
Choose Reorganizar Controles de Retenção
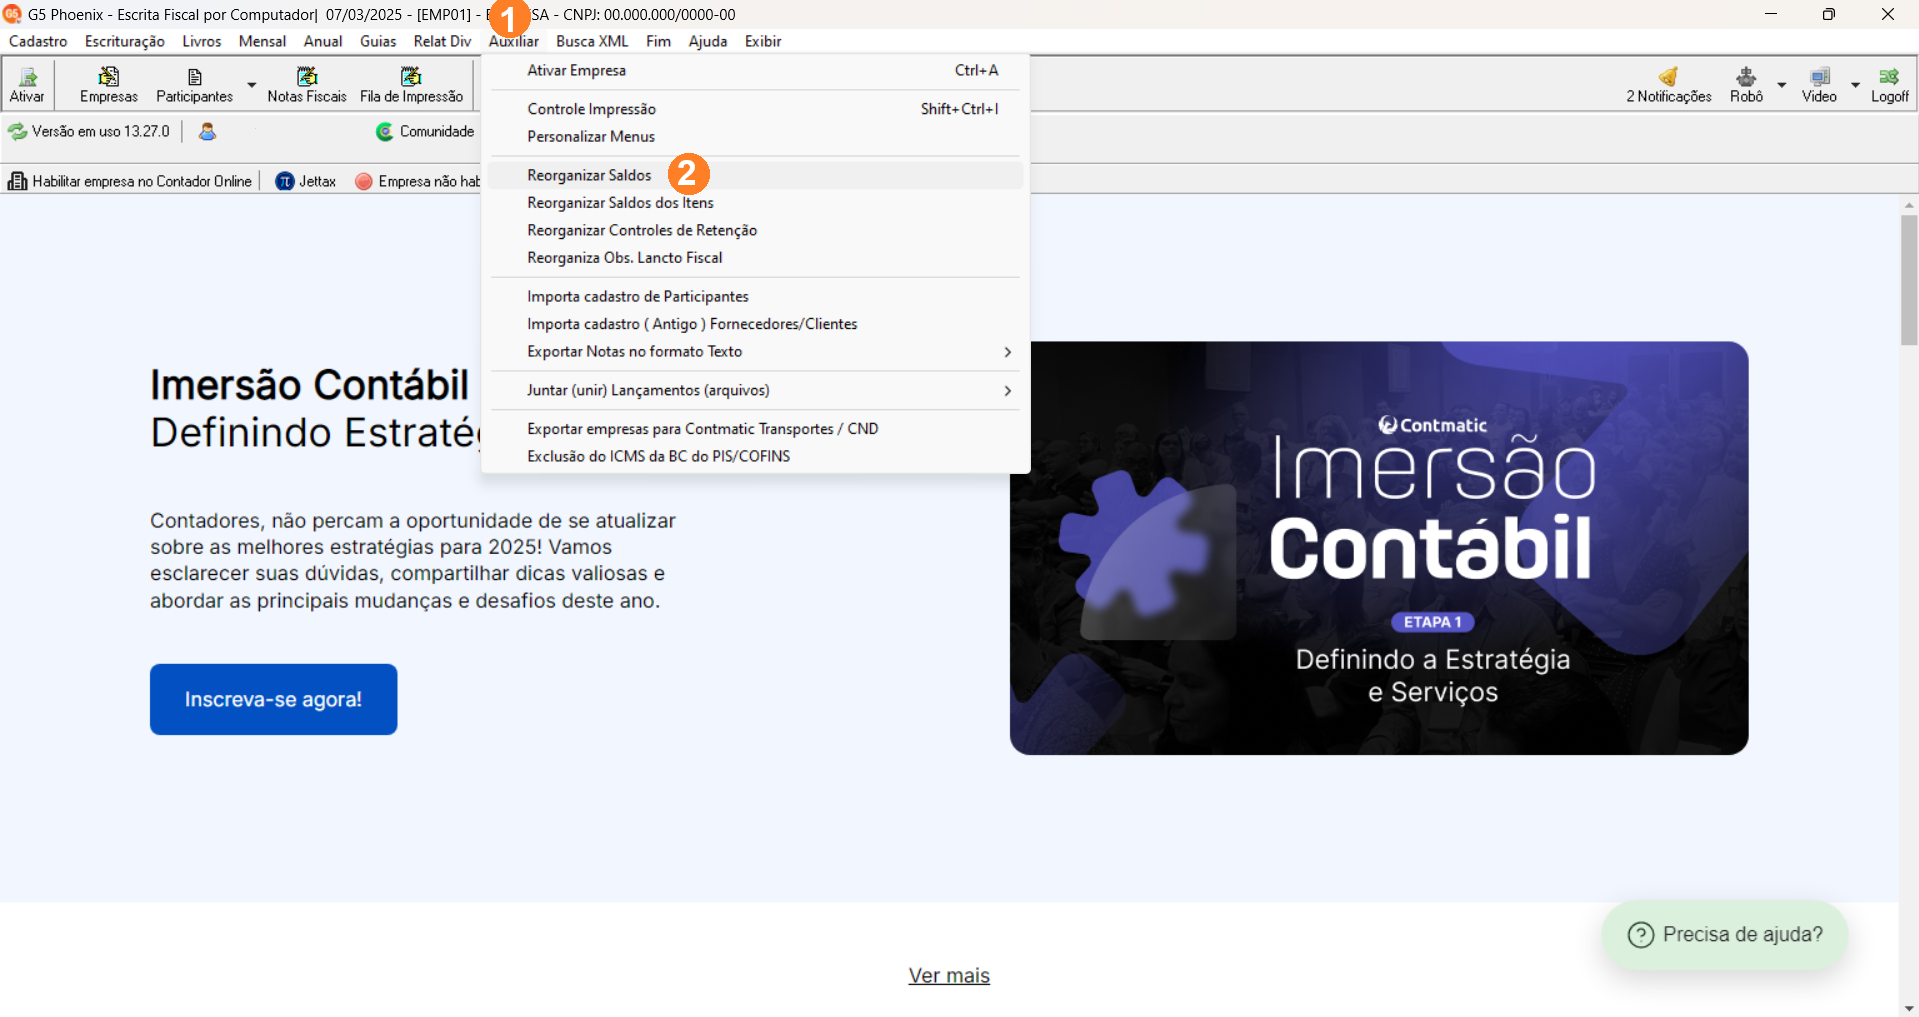pos(755,230)
